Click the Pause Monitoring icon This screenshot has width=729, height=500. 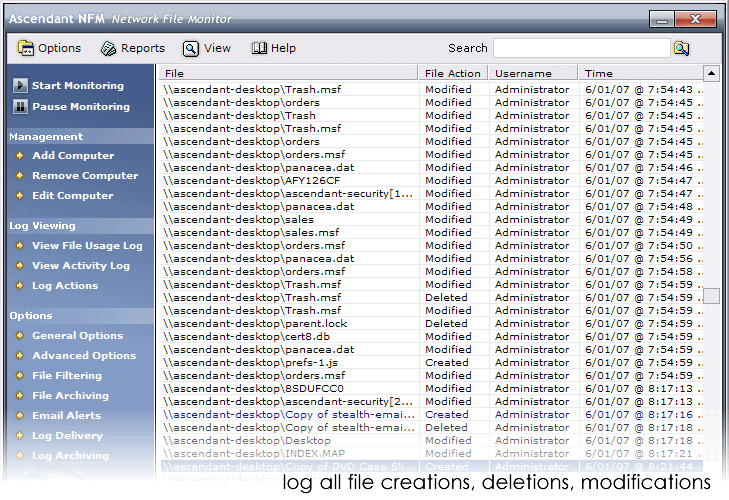tap(19, 107)
